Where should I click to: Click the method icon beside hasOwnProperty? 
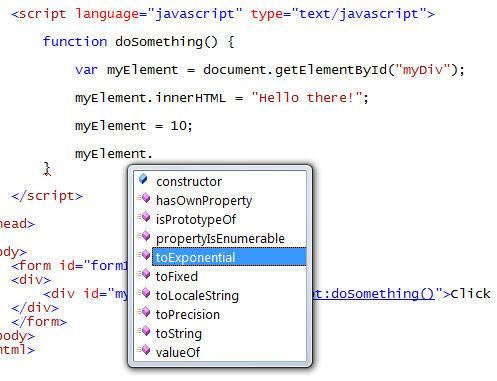coord(144,198)
